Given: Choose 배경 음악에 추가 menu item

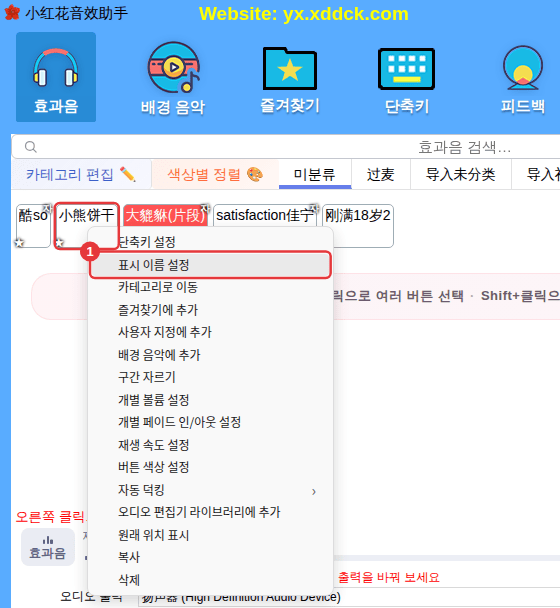Looking at the screenshot, I should [x=210, y=355].
